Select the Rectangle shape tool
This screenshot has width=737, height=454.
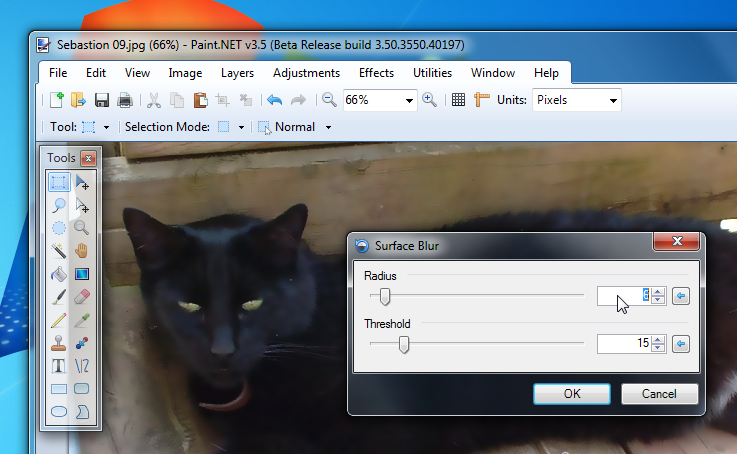(59, 389)
